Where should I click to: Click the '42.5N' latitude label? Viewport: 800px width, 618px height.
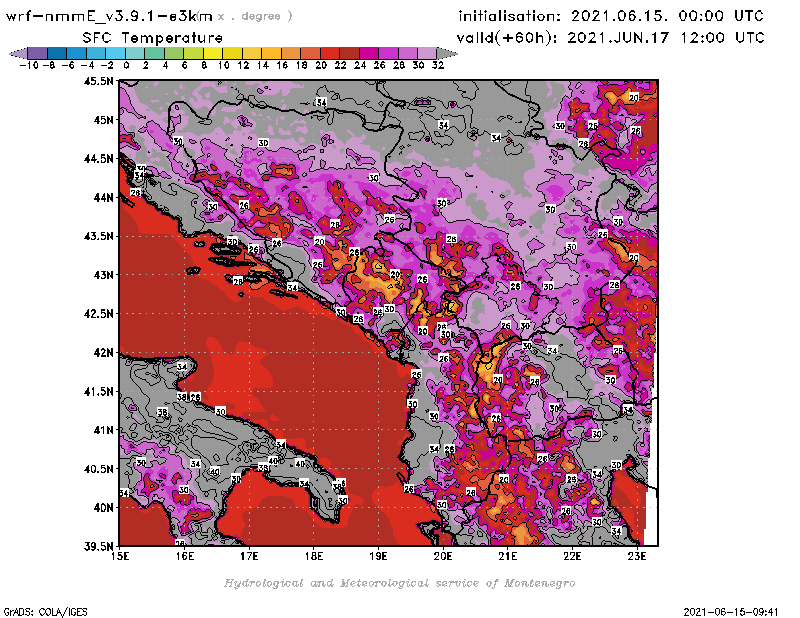click(98, 314)
